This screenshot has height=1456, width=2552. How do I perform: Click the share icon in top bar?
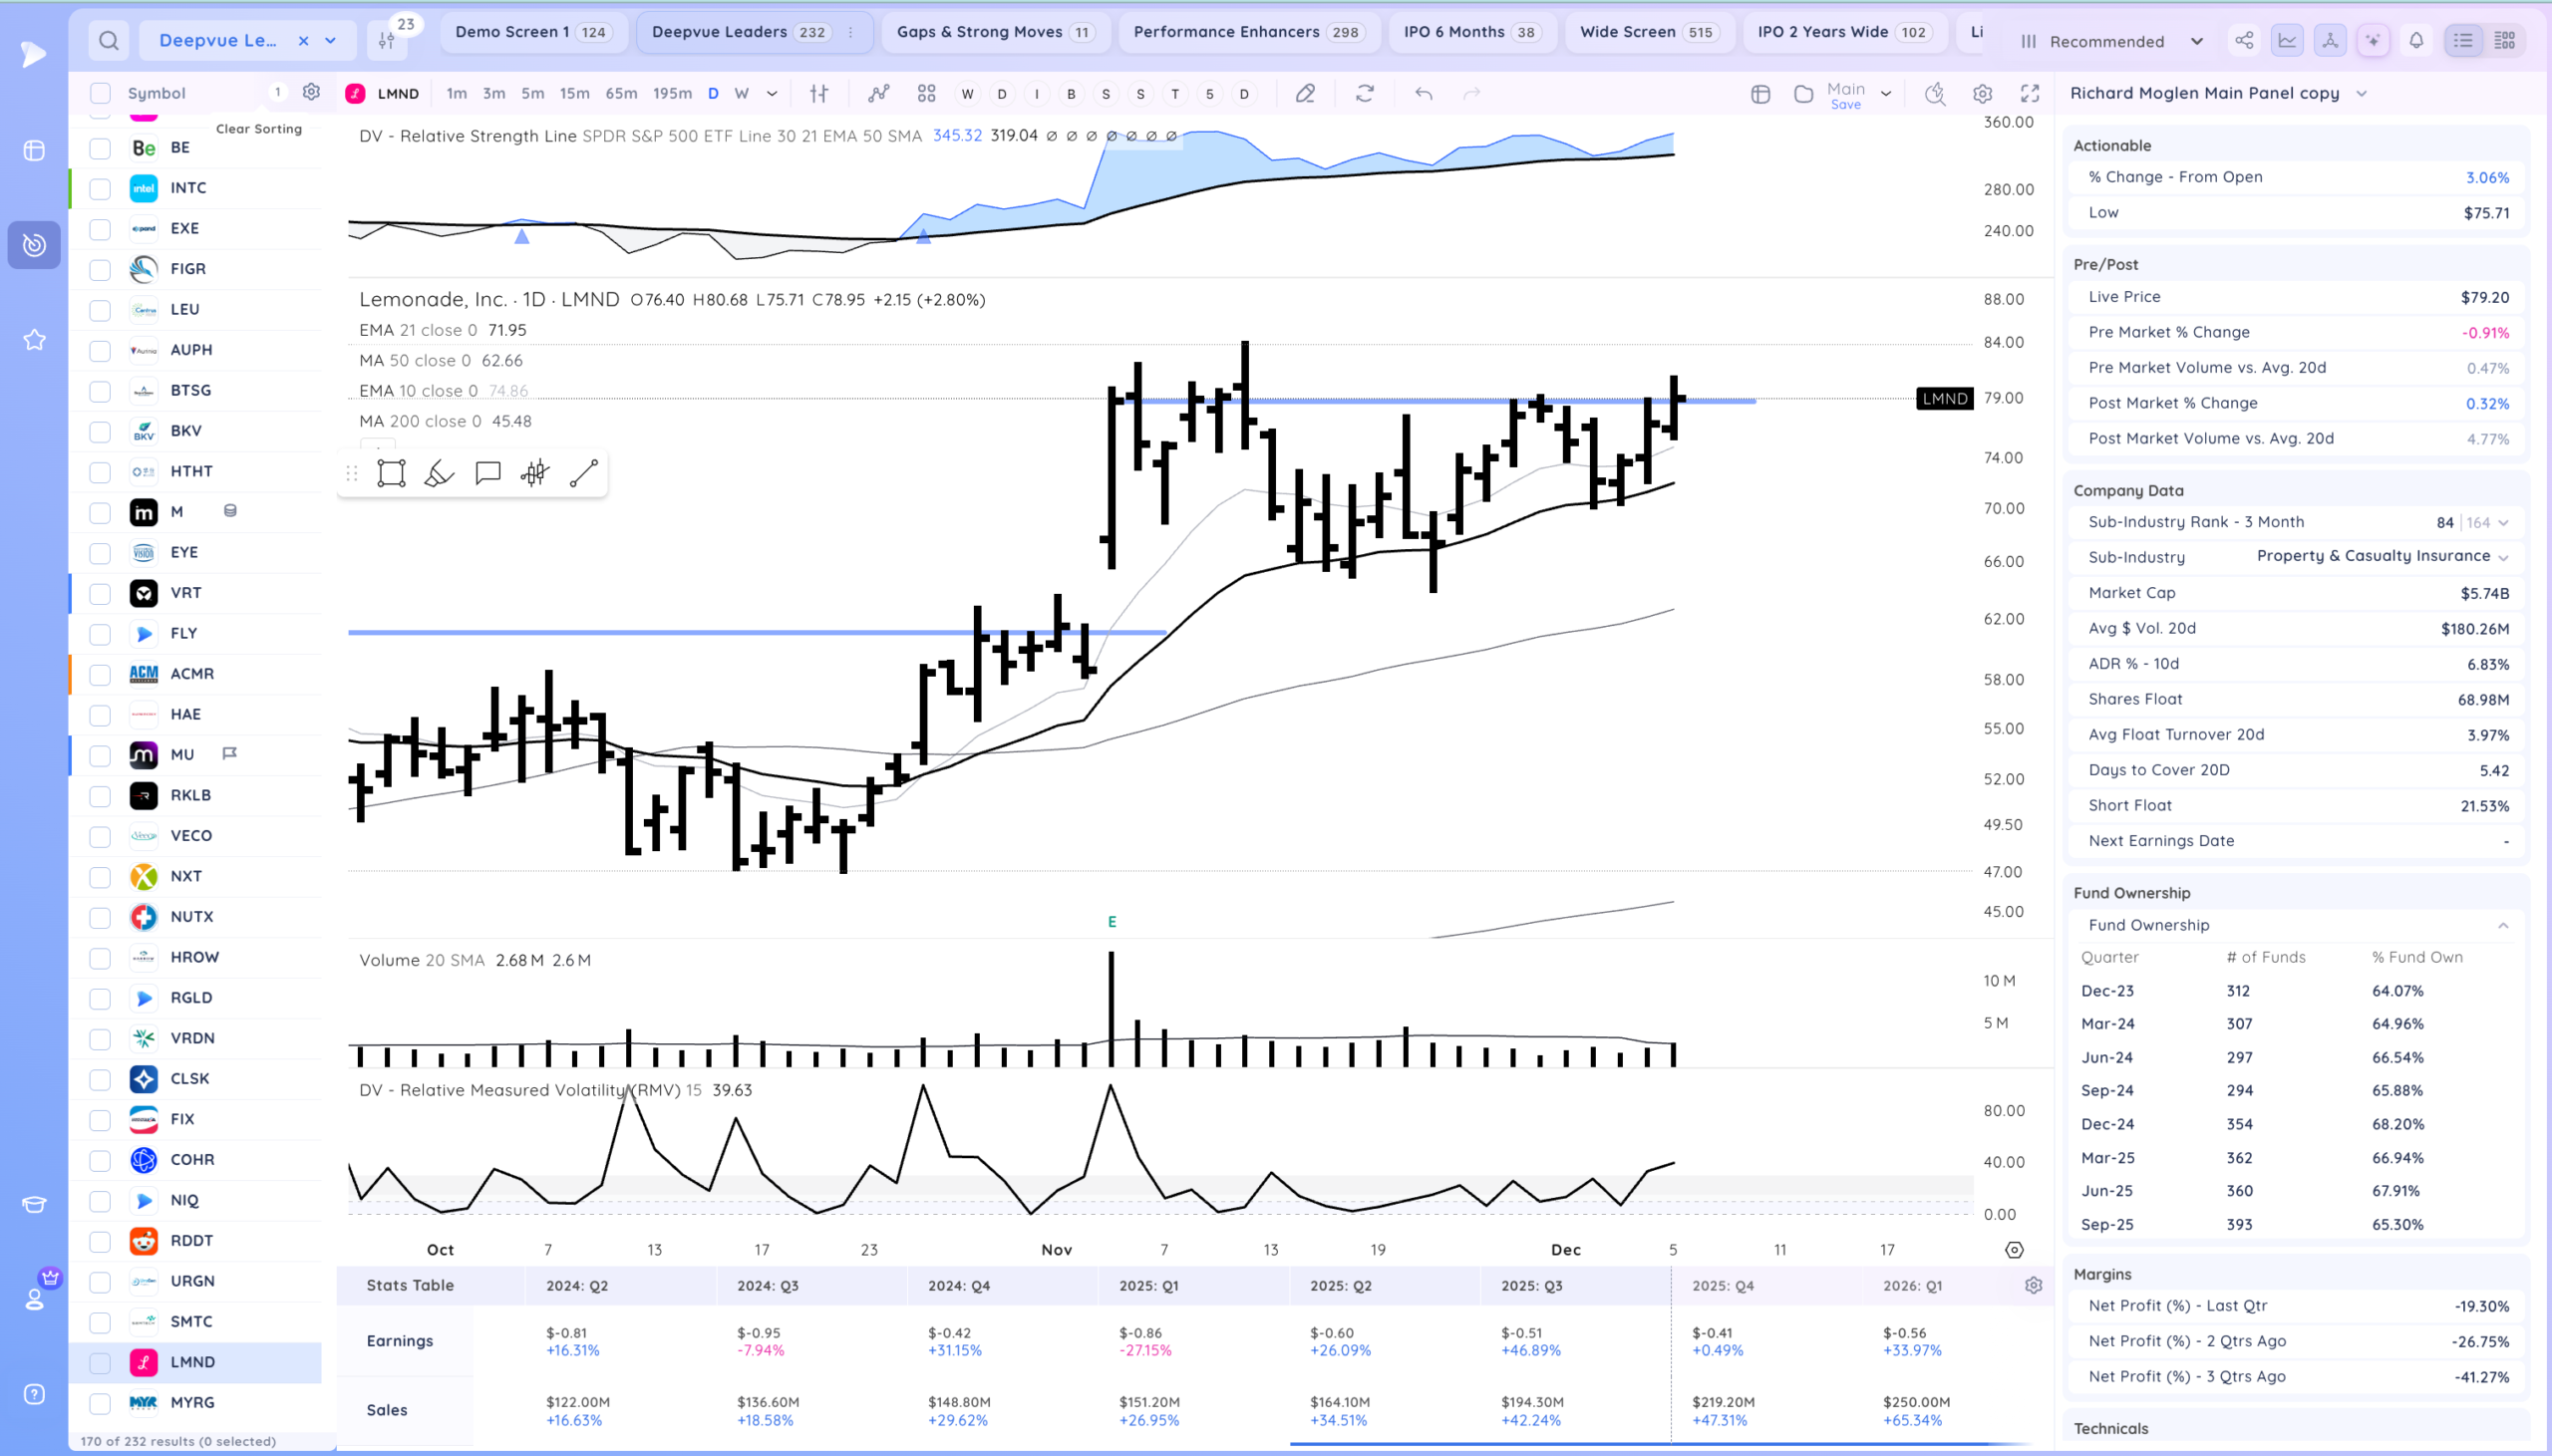coord(2244,41)
